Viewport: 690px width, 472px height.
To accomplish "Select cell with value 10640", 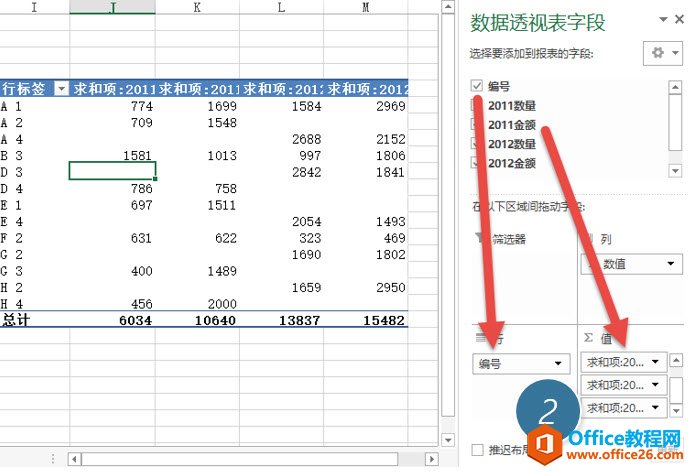I will pyautogui.click(x=197, y=320).
